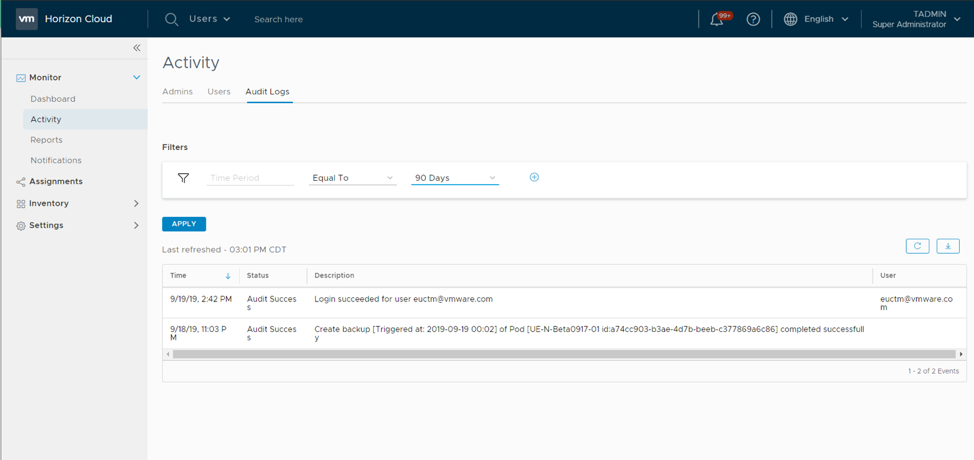Click 'Login succeeded for user' description
This screenshot has height=460, width=974.
coord(403,299)
